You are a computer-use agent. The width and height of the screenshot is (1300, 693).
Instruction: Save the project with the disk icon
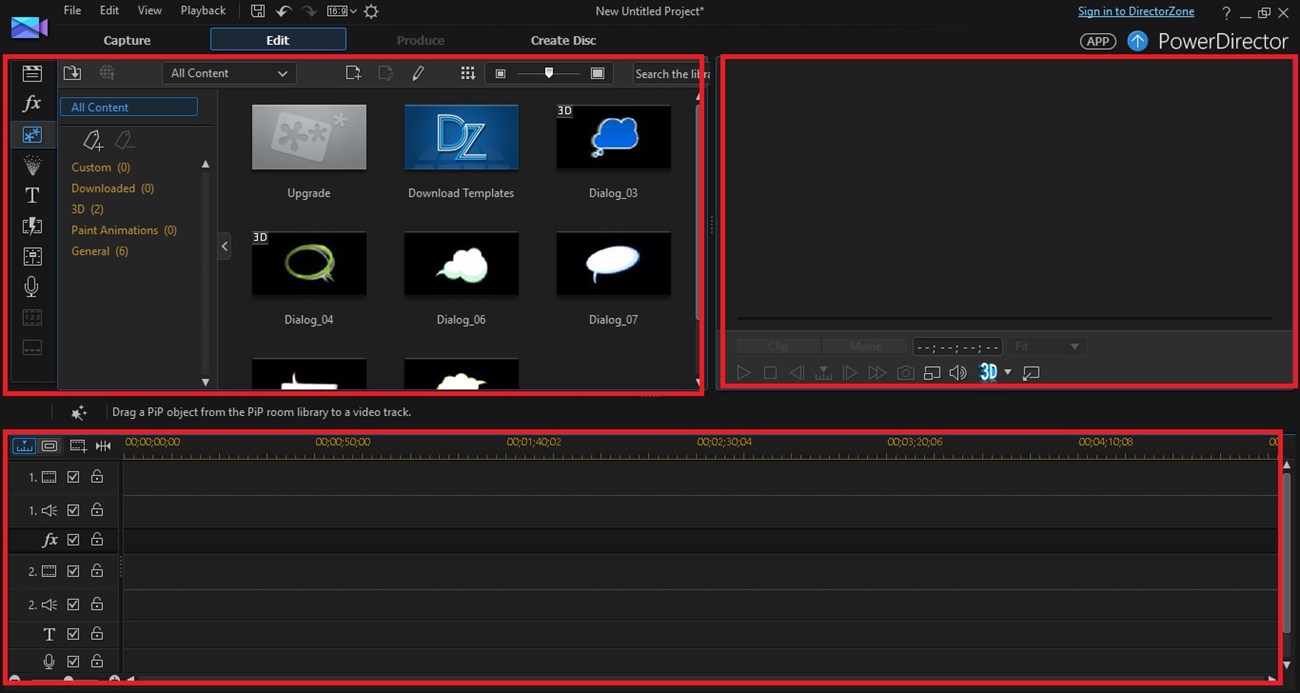point(258,11)
